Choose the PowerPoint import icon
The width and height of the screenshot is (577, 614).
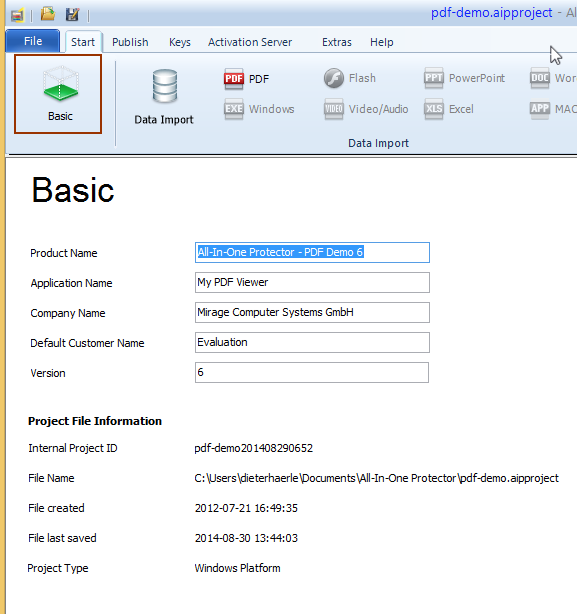coord(434,78)
